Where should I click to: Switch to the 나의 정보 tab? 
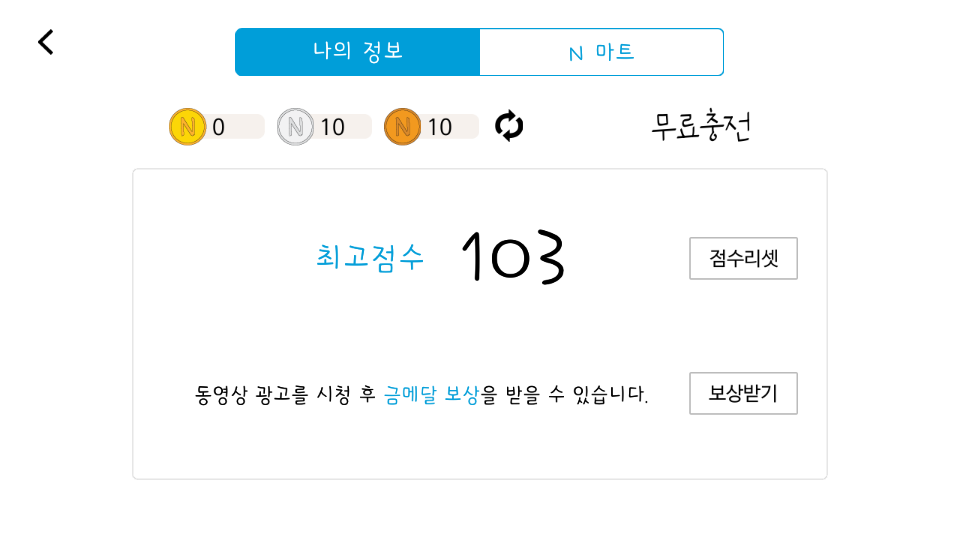[357, 52]
